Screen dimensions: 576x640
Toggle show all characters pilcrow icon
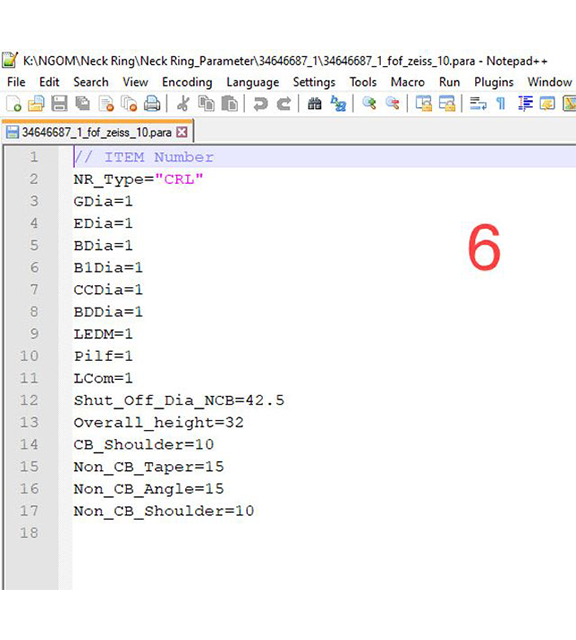click(501, 104)
